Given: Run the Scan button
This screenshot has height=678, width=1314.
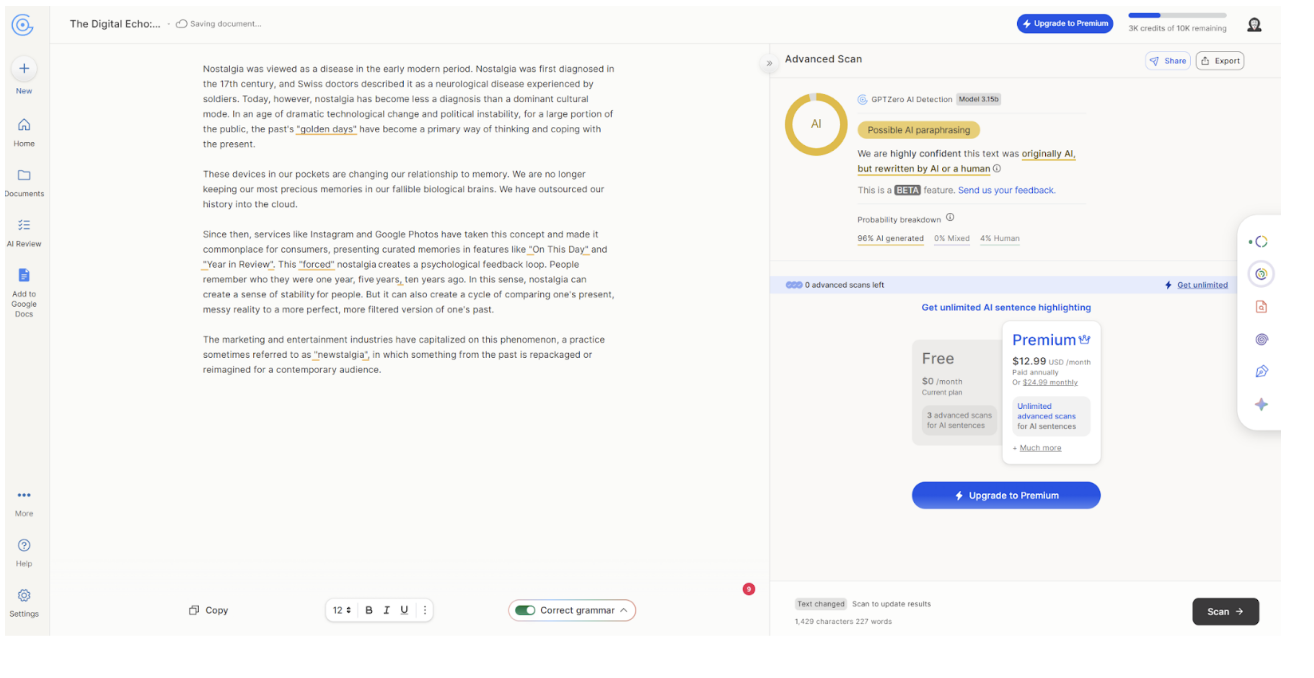Looking at the screenshot, I should pyautogui.click(x=1225, y=611).
